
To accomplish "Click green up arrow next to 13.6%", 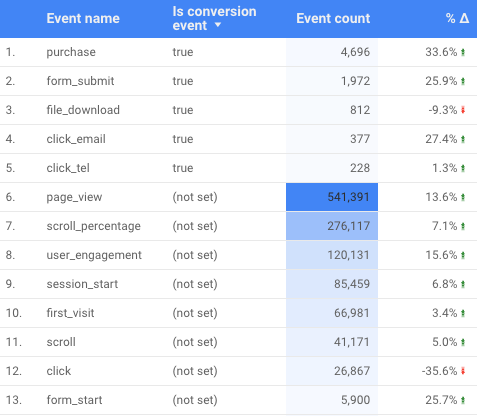I will point(463,197).
